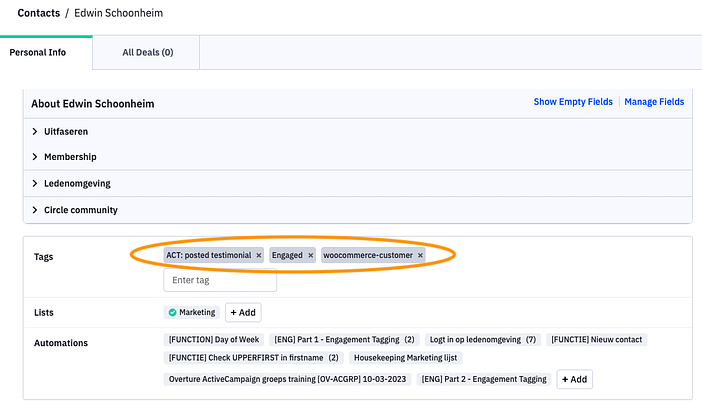The image size is (702, 405).
Task: Select 'Housekeeping Marketing lijst' automation
Action: [406, 357]
